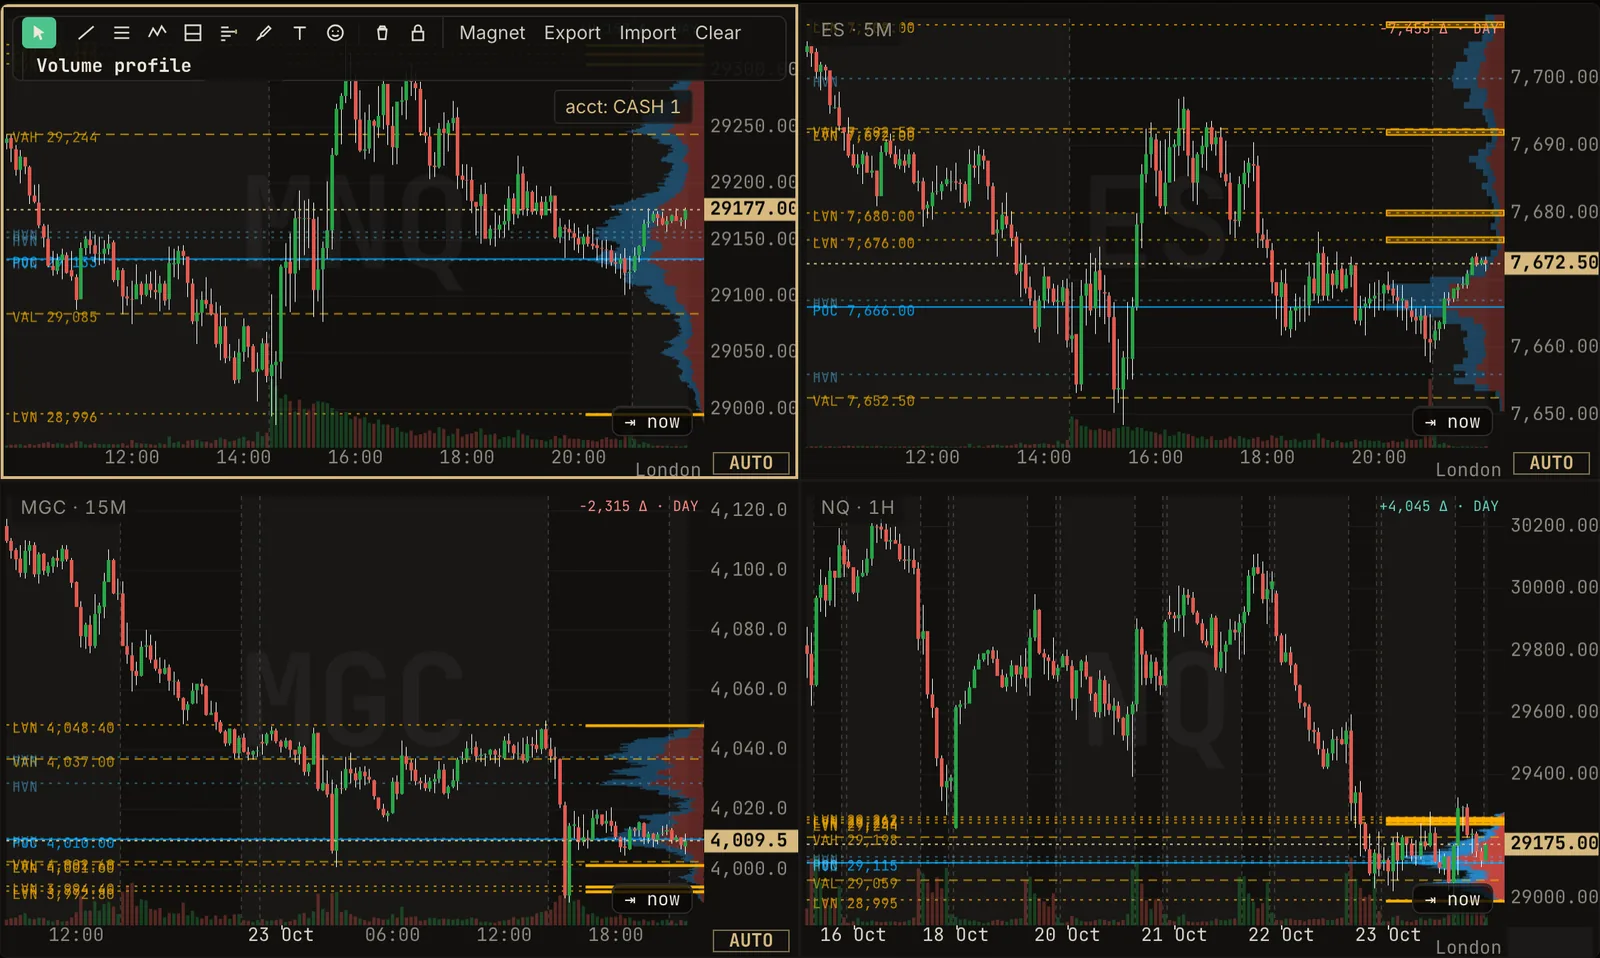Open the London timezone selector on MNQ chart
The width and height of the screenshot is (1600, 958).
tap(668, 469)
